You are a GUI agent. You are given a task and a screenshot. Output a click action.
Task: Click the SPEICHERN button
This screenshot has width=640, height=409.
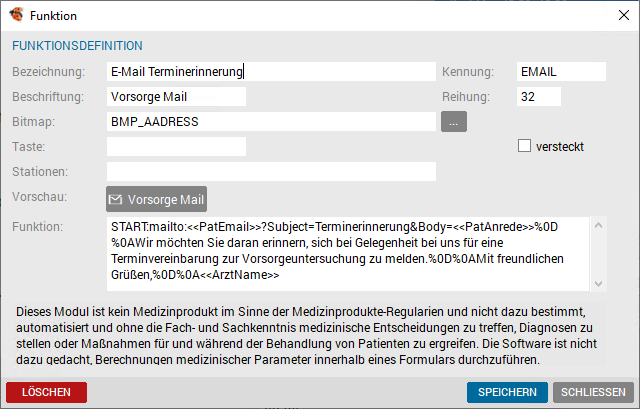tap(507, 392)
